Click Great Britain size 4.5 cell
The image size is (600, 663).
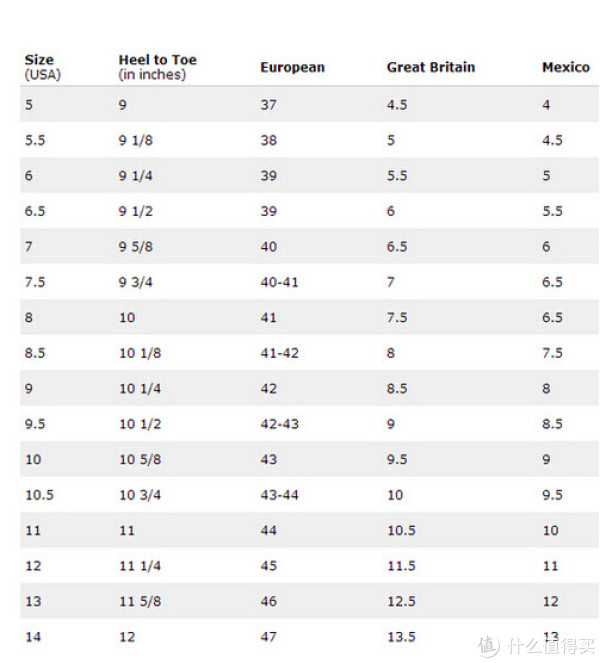397,104
